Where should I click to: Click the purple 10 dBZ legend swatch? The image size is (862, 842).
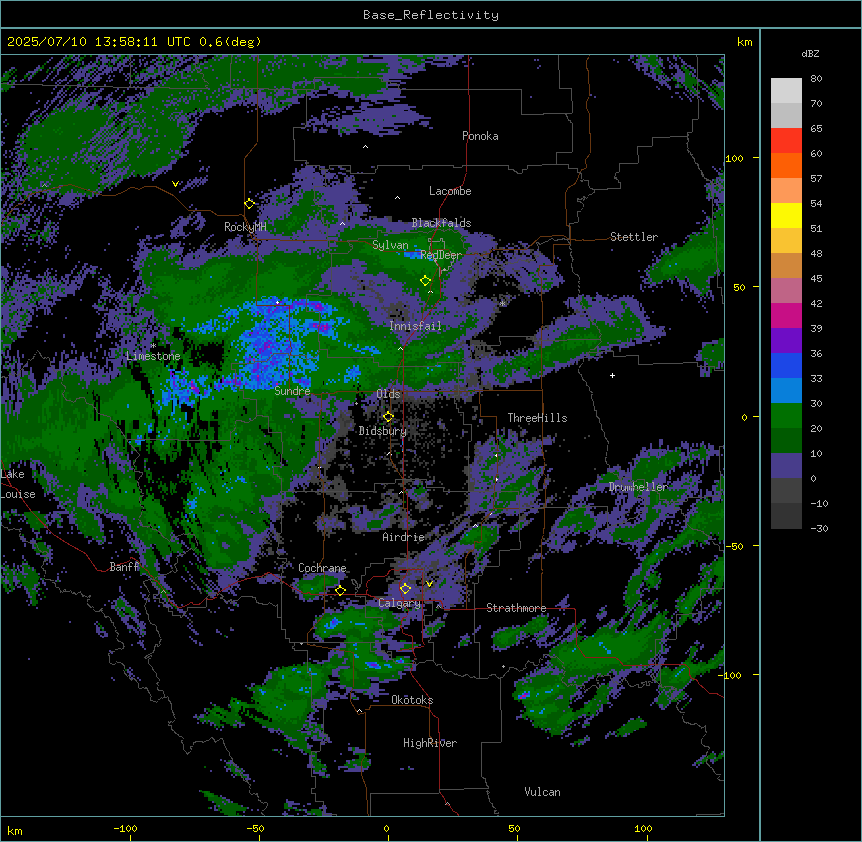tap(786, 466)
